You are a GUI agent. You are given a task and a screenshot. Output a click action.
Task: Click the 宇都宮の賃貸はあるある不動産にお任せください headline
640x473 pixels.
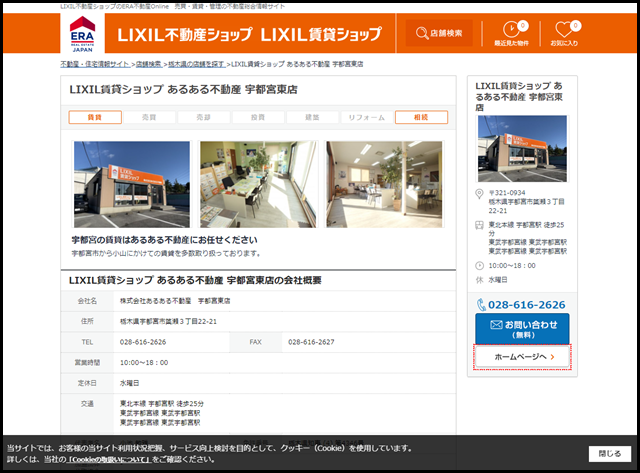tap(164, 240)
